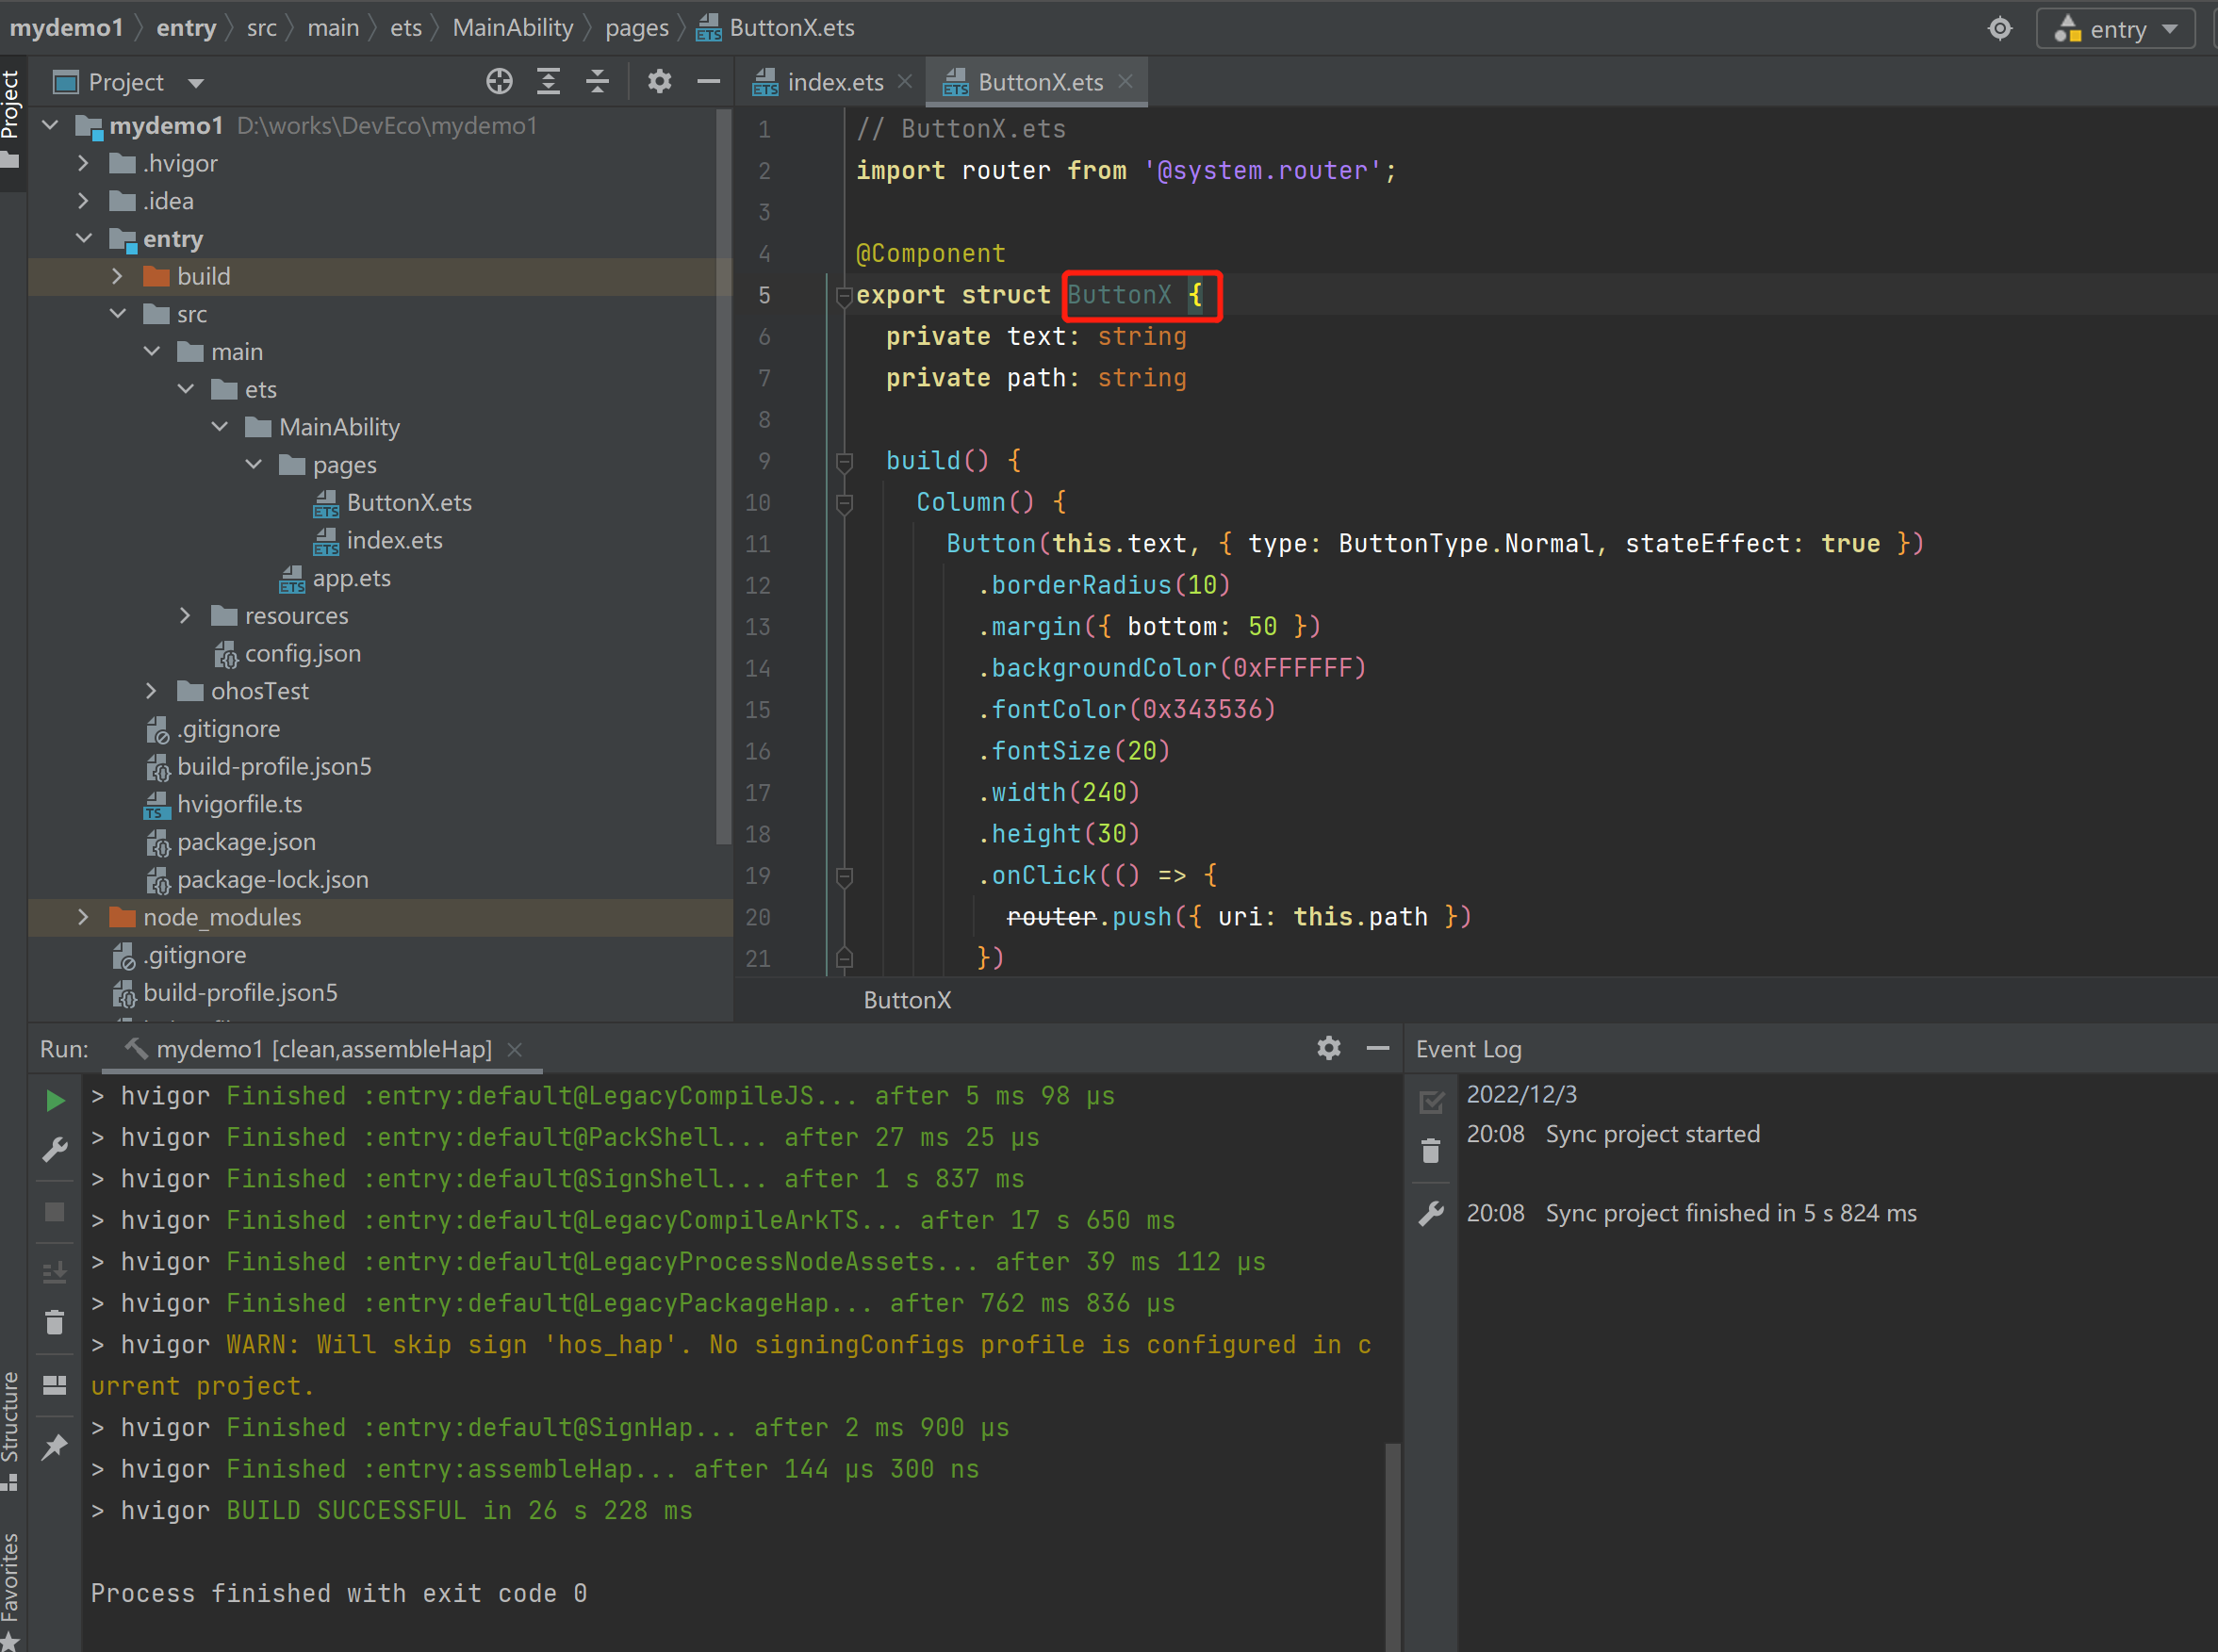The image size is (2218, 1652).
Task: Click the ButtonX structure breadcrumb below editor
Action: 907,1000
